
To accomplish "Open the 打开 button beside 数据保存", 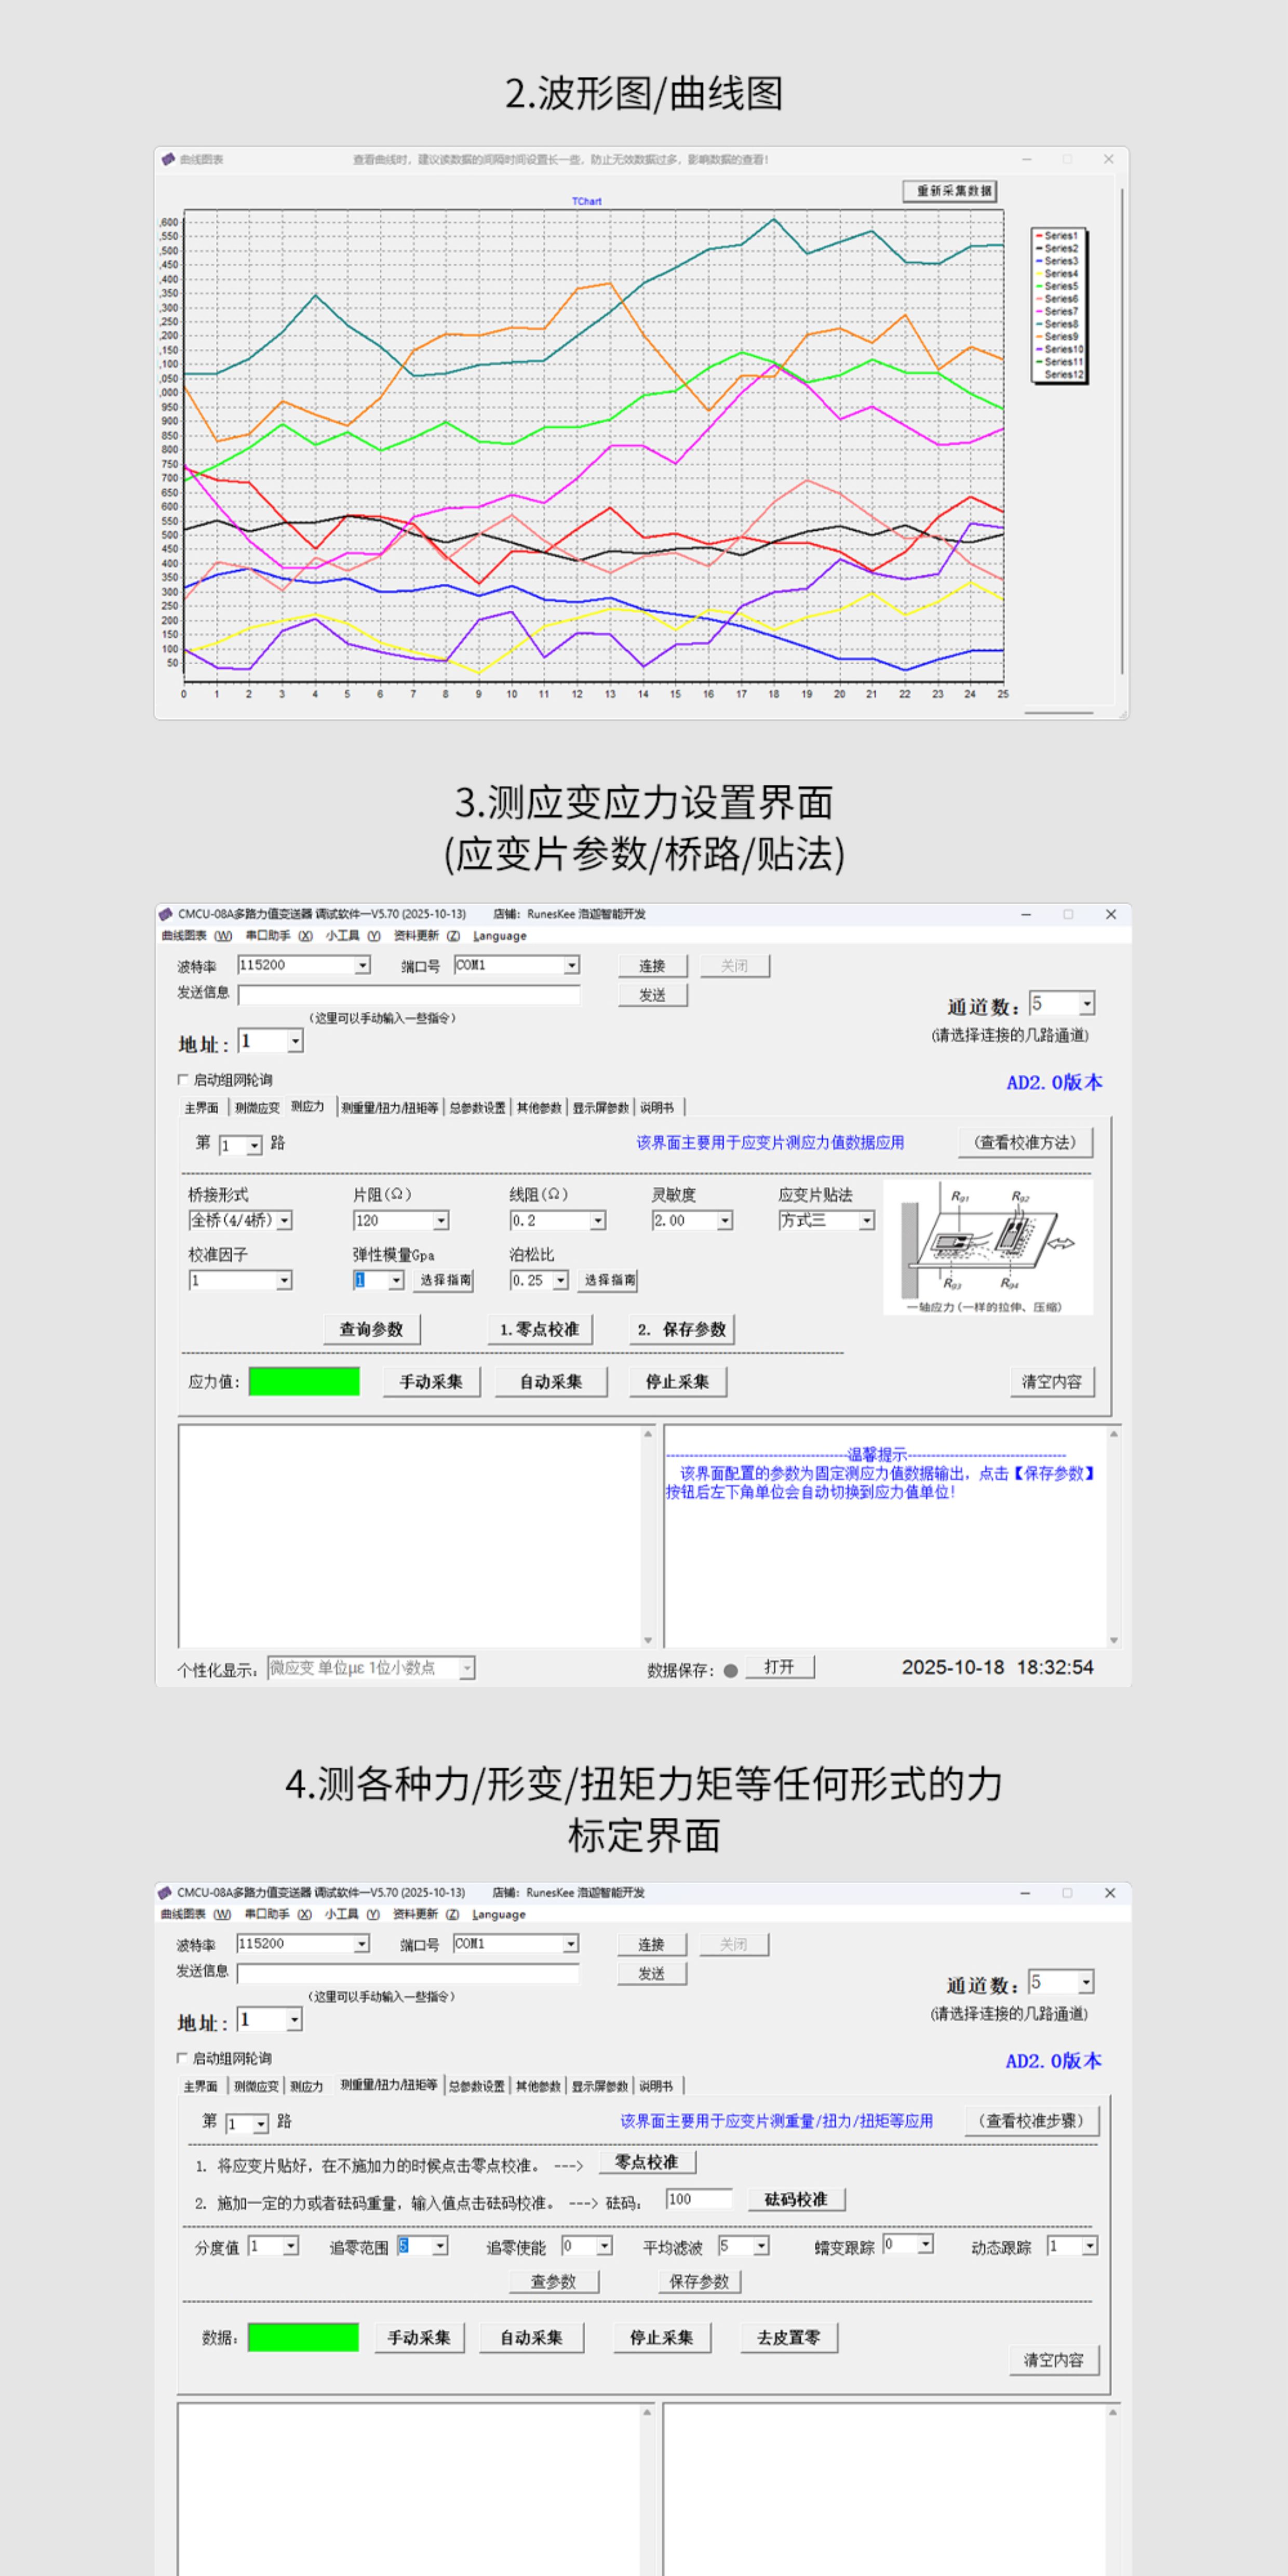I will [779, 1667].
